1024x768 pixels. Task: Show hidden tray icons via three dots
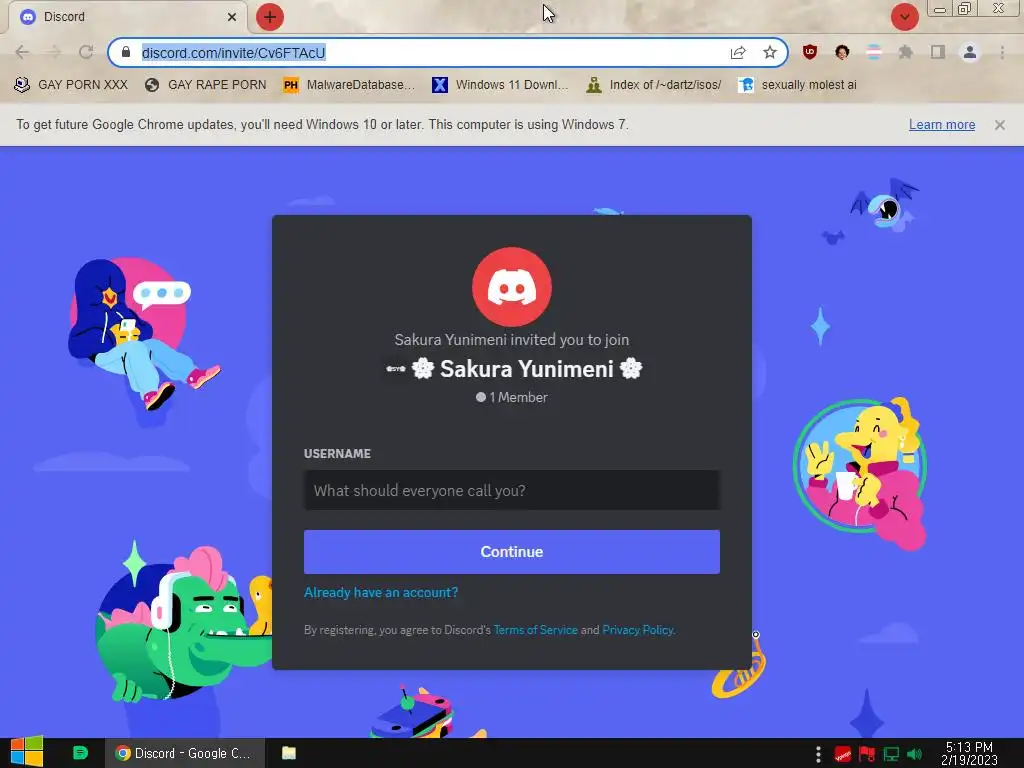(x=818, y=754)
